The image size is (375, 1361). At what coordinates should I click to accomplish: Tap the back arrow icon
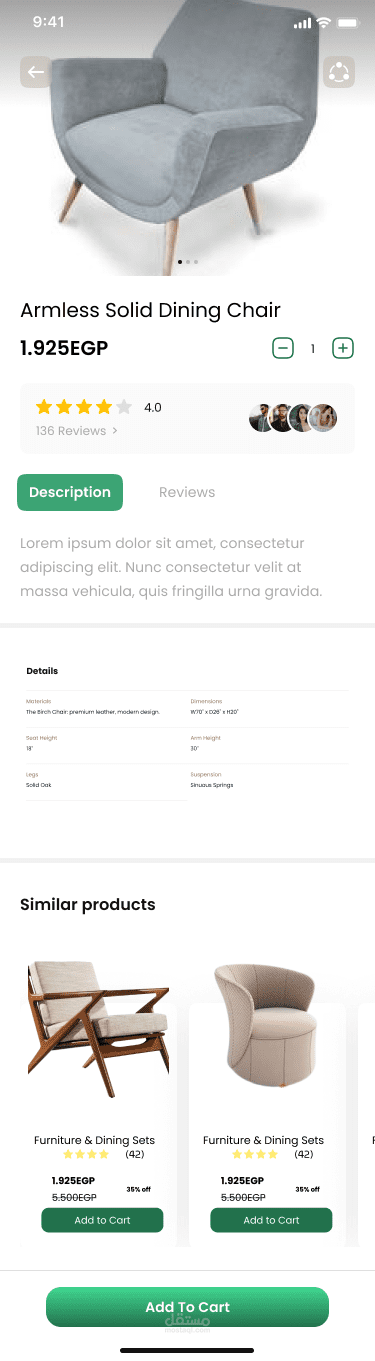point(35,72)
